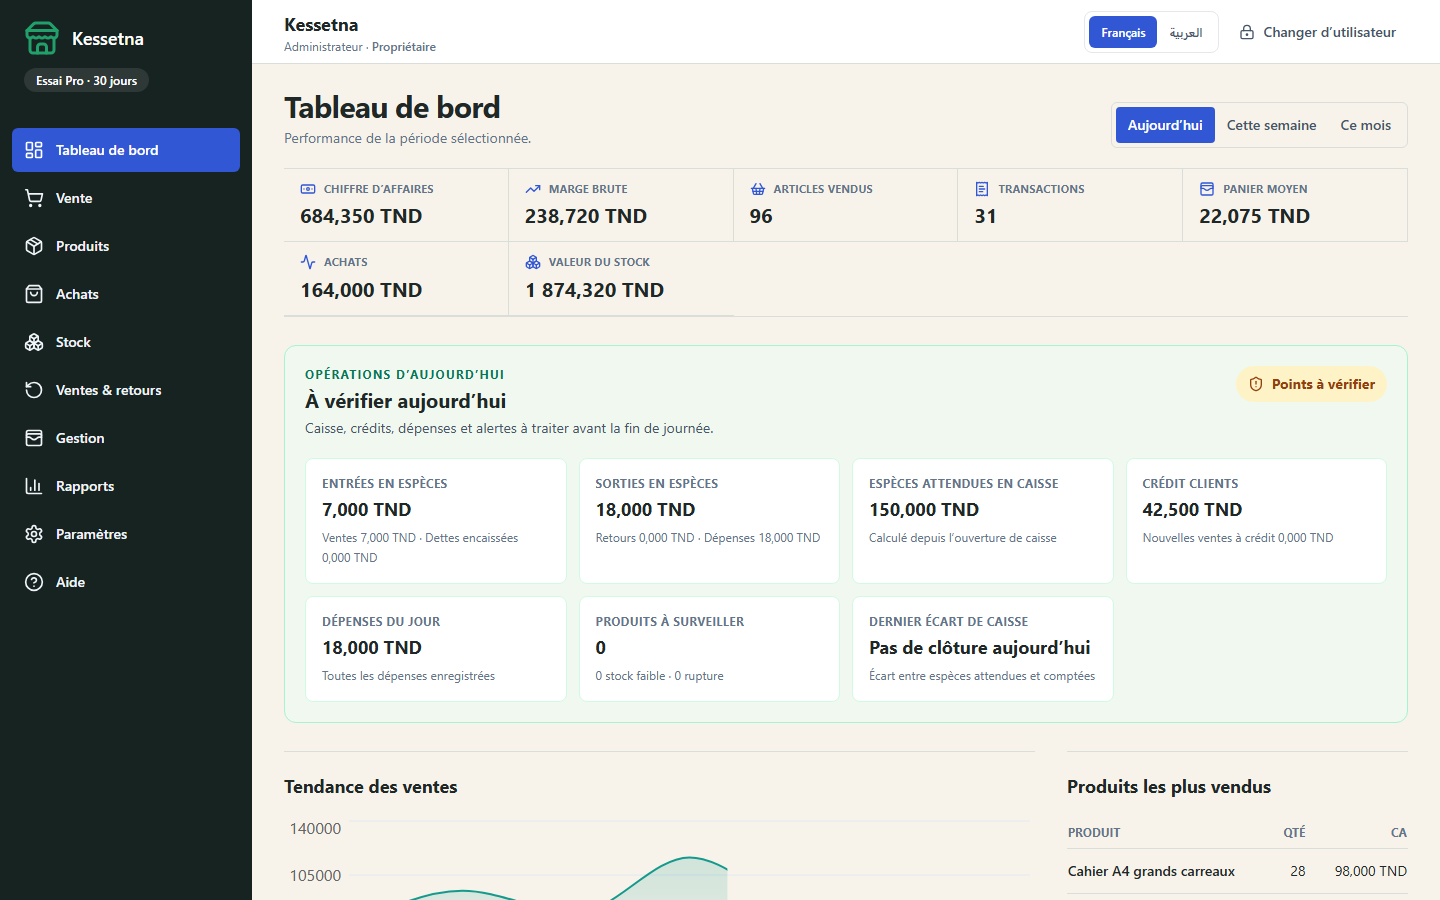
Task: Click Changer d'utilisateur button
Action: (1317, 32)
